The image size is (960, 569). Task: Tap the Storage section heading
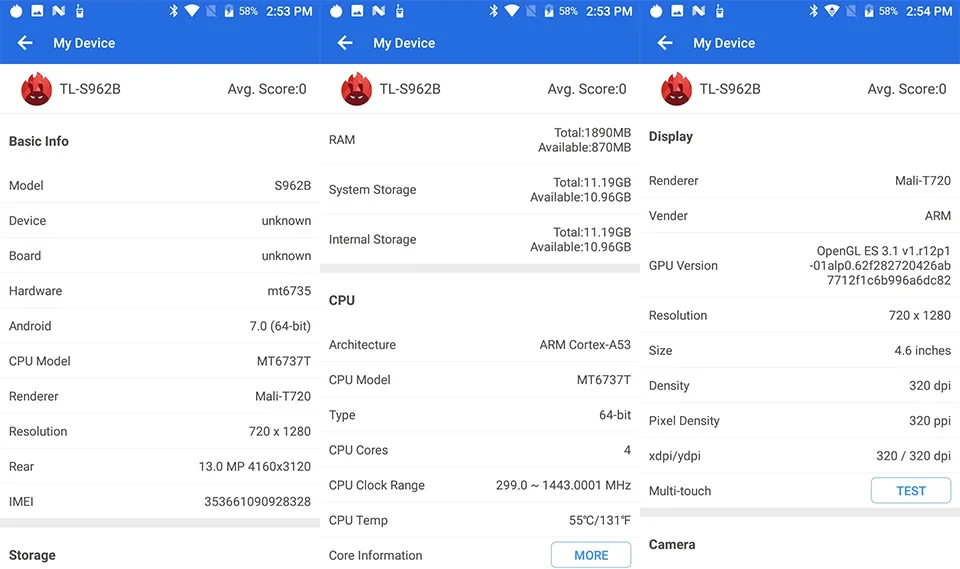click(x=32, y=555)
